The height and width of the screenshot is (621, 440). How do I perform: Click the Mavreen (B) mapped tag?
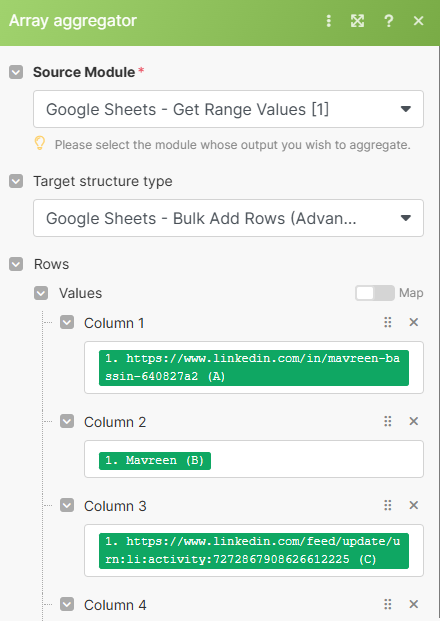coord(155,461)
